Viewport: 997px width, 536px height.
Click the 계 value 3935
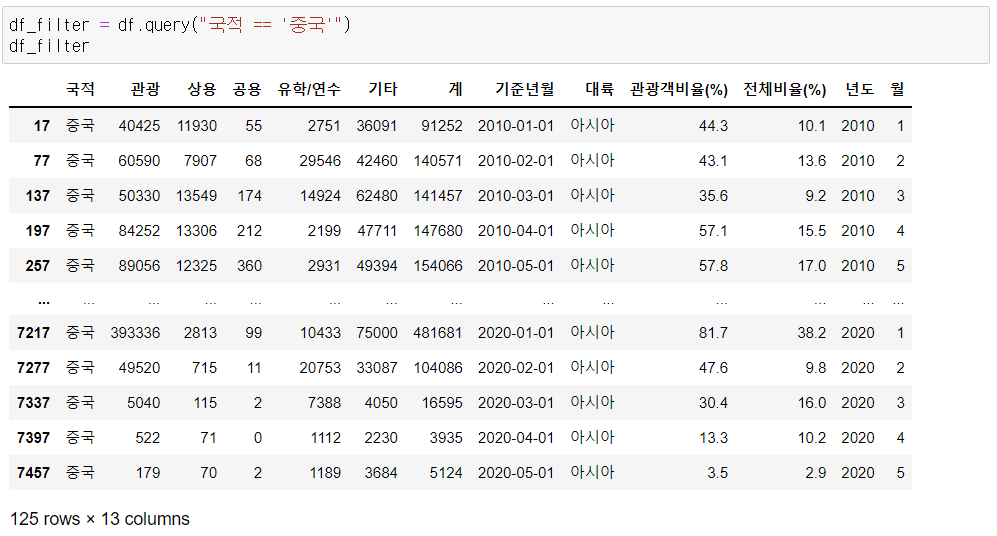pos(446,437)
